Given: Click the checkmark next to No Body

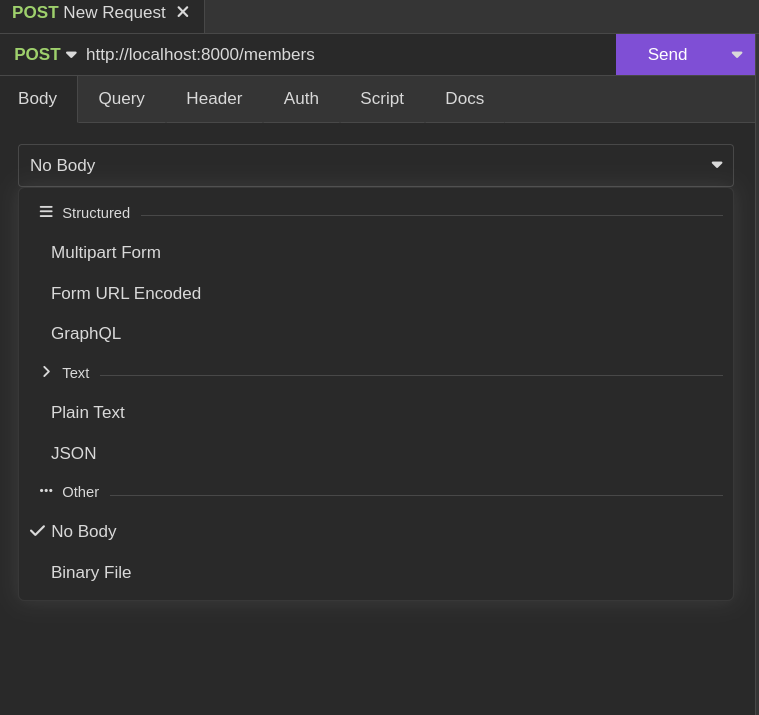Looking at the screenshot, I should click(37, 531).
